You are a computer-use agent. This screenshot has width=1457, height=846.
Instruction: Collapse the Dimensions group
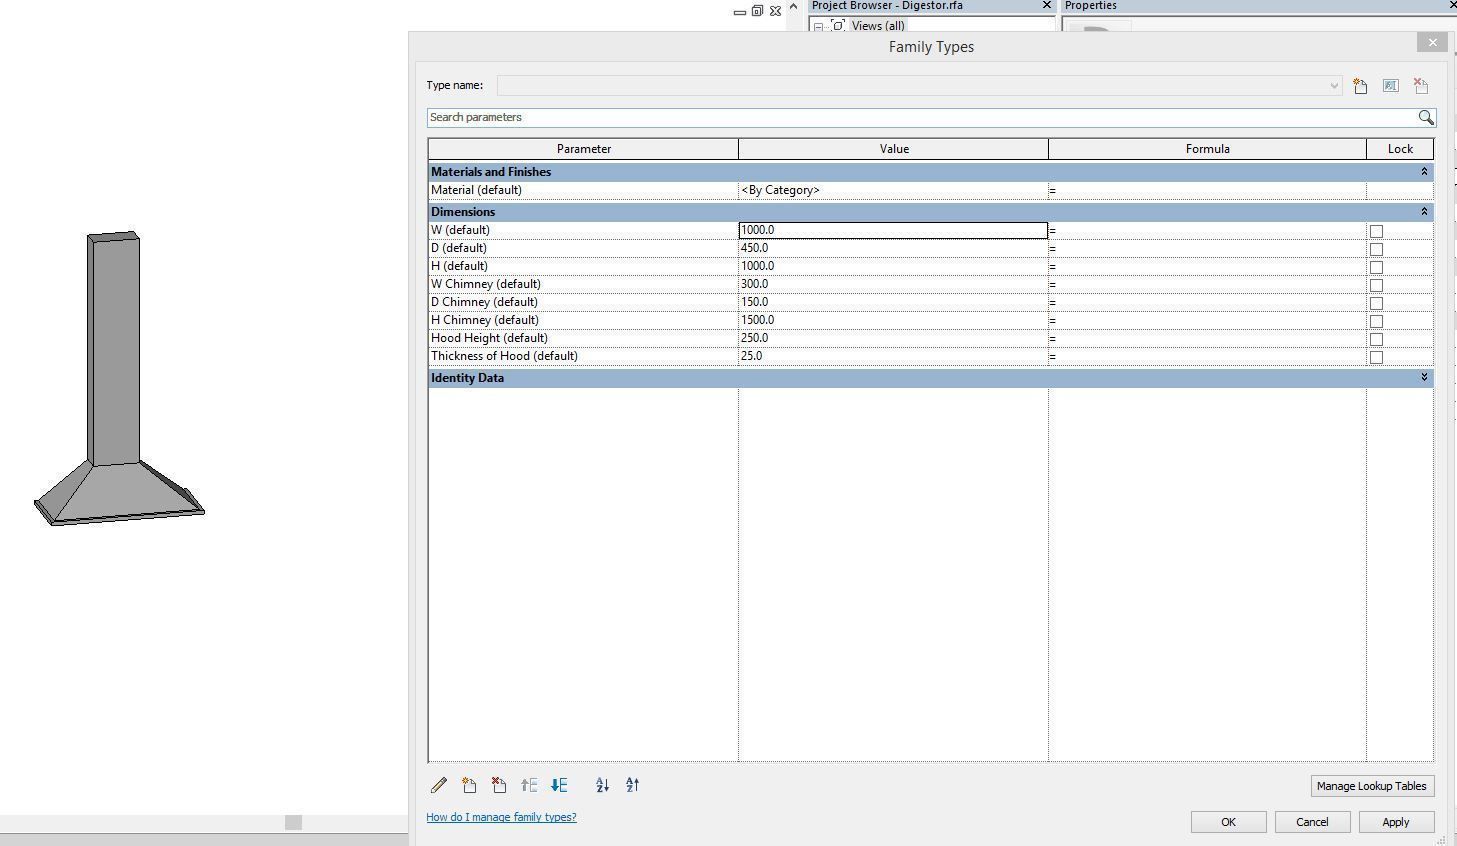[x=1424, y=212]
